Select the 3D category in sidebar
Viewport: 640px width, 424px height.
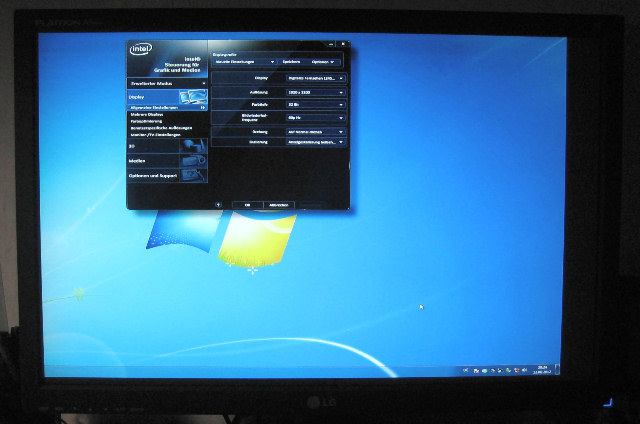(167, 146)
